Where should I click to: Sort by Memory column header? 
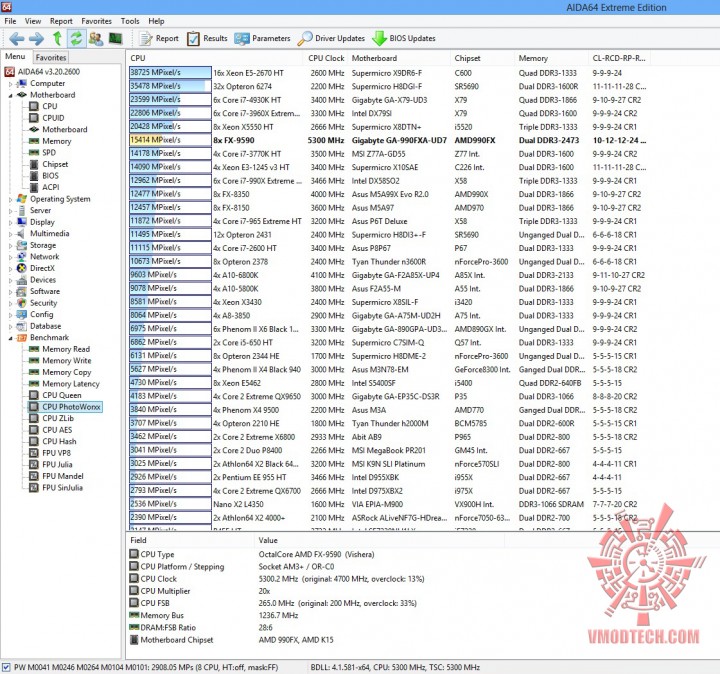point(551,58)
